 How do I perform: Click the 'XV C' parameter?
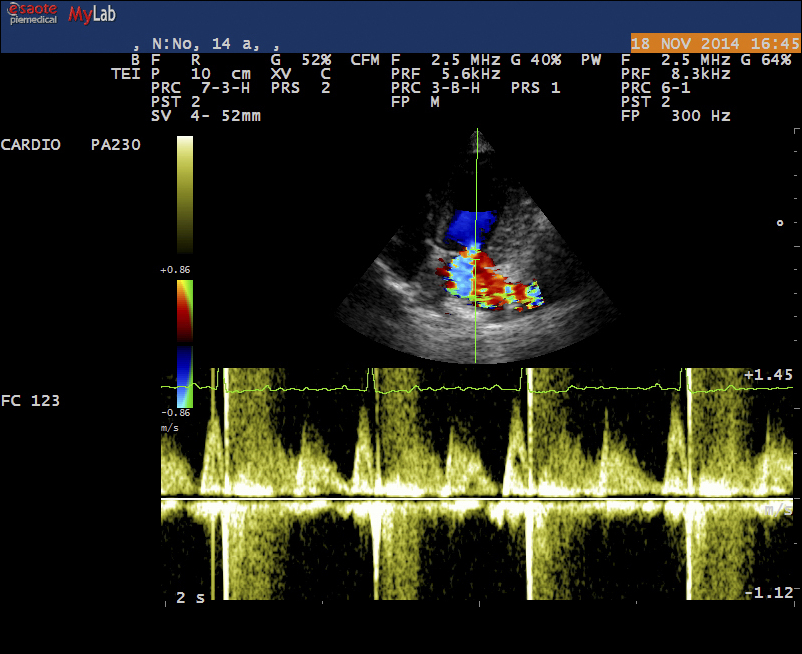coord(301,74)
